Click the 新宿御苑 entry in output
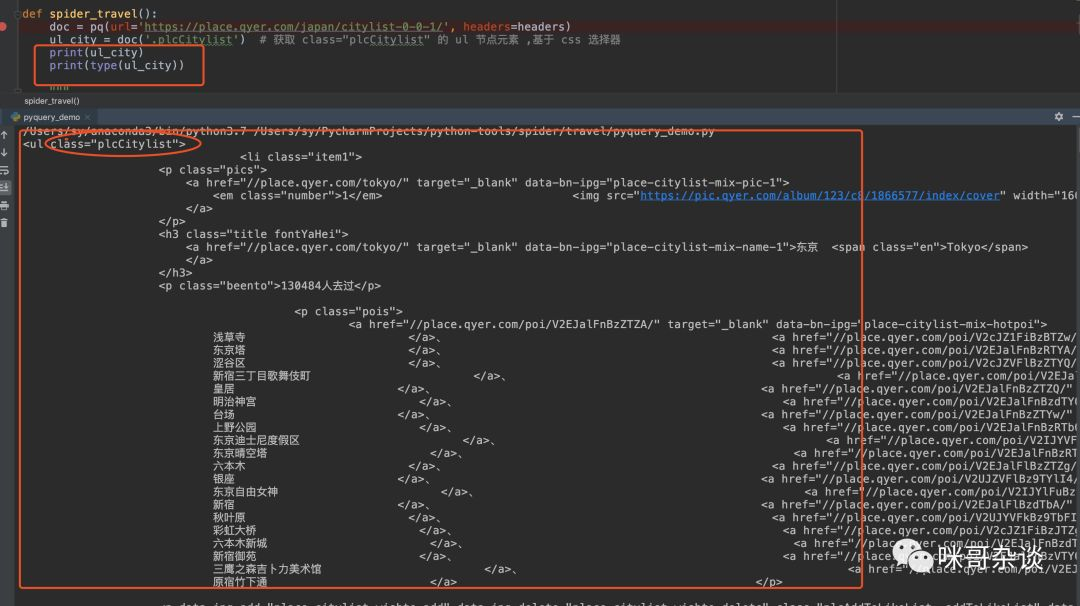Screen dimensions: 1080x606 pyautogui.click(x=234, y=556)
